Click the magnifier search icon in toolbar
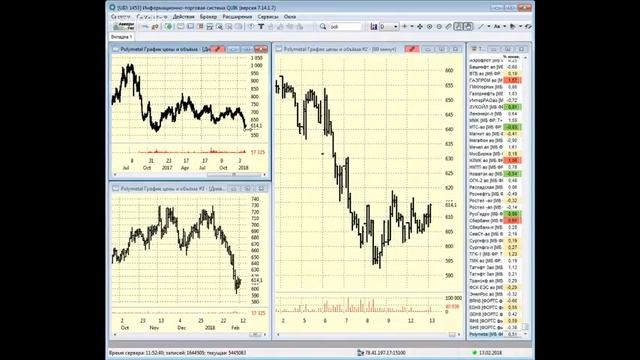 (x=323, y=27)
